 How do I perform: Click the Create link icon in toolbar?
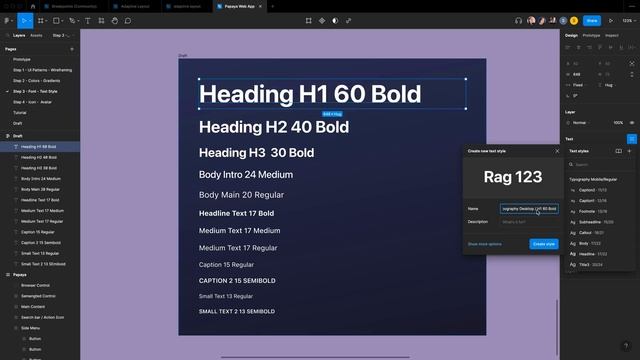[x=349, y=21]
